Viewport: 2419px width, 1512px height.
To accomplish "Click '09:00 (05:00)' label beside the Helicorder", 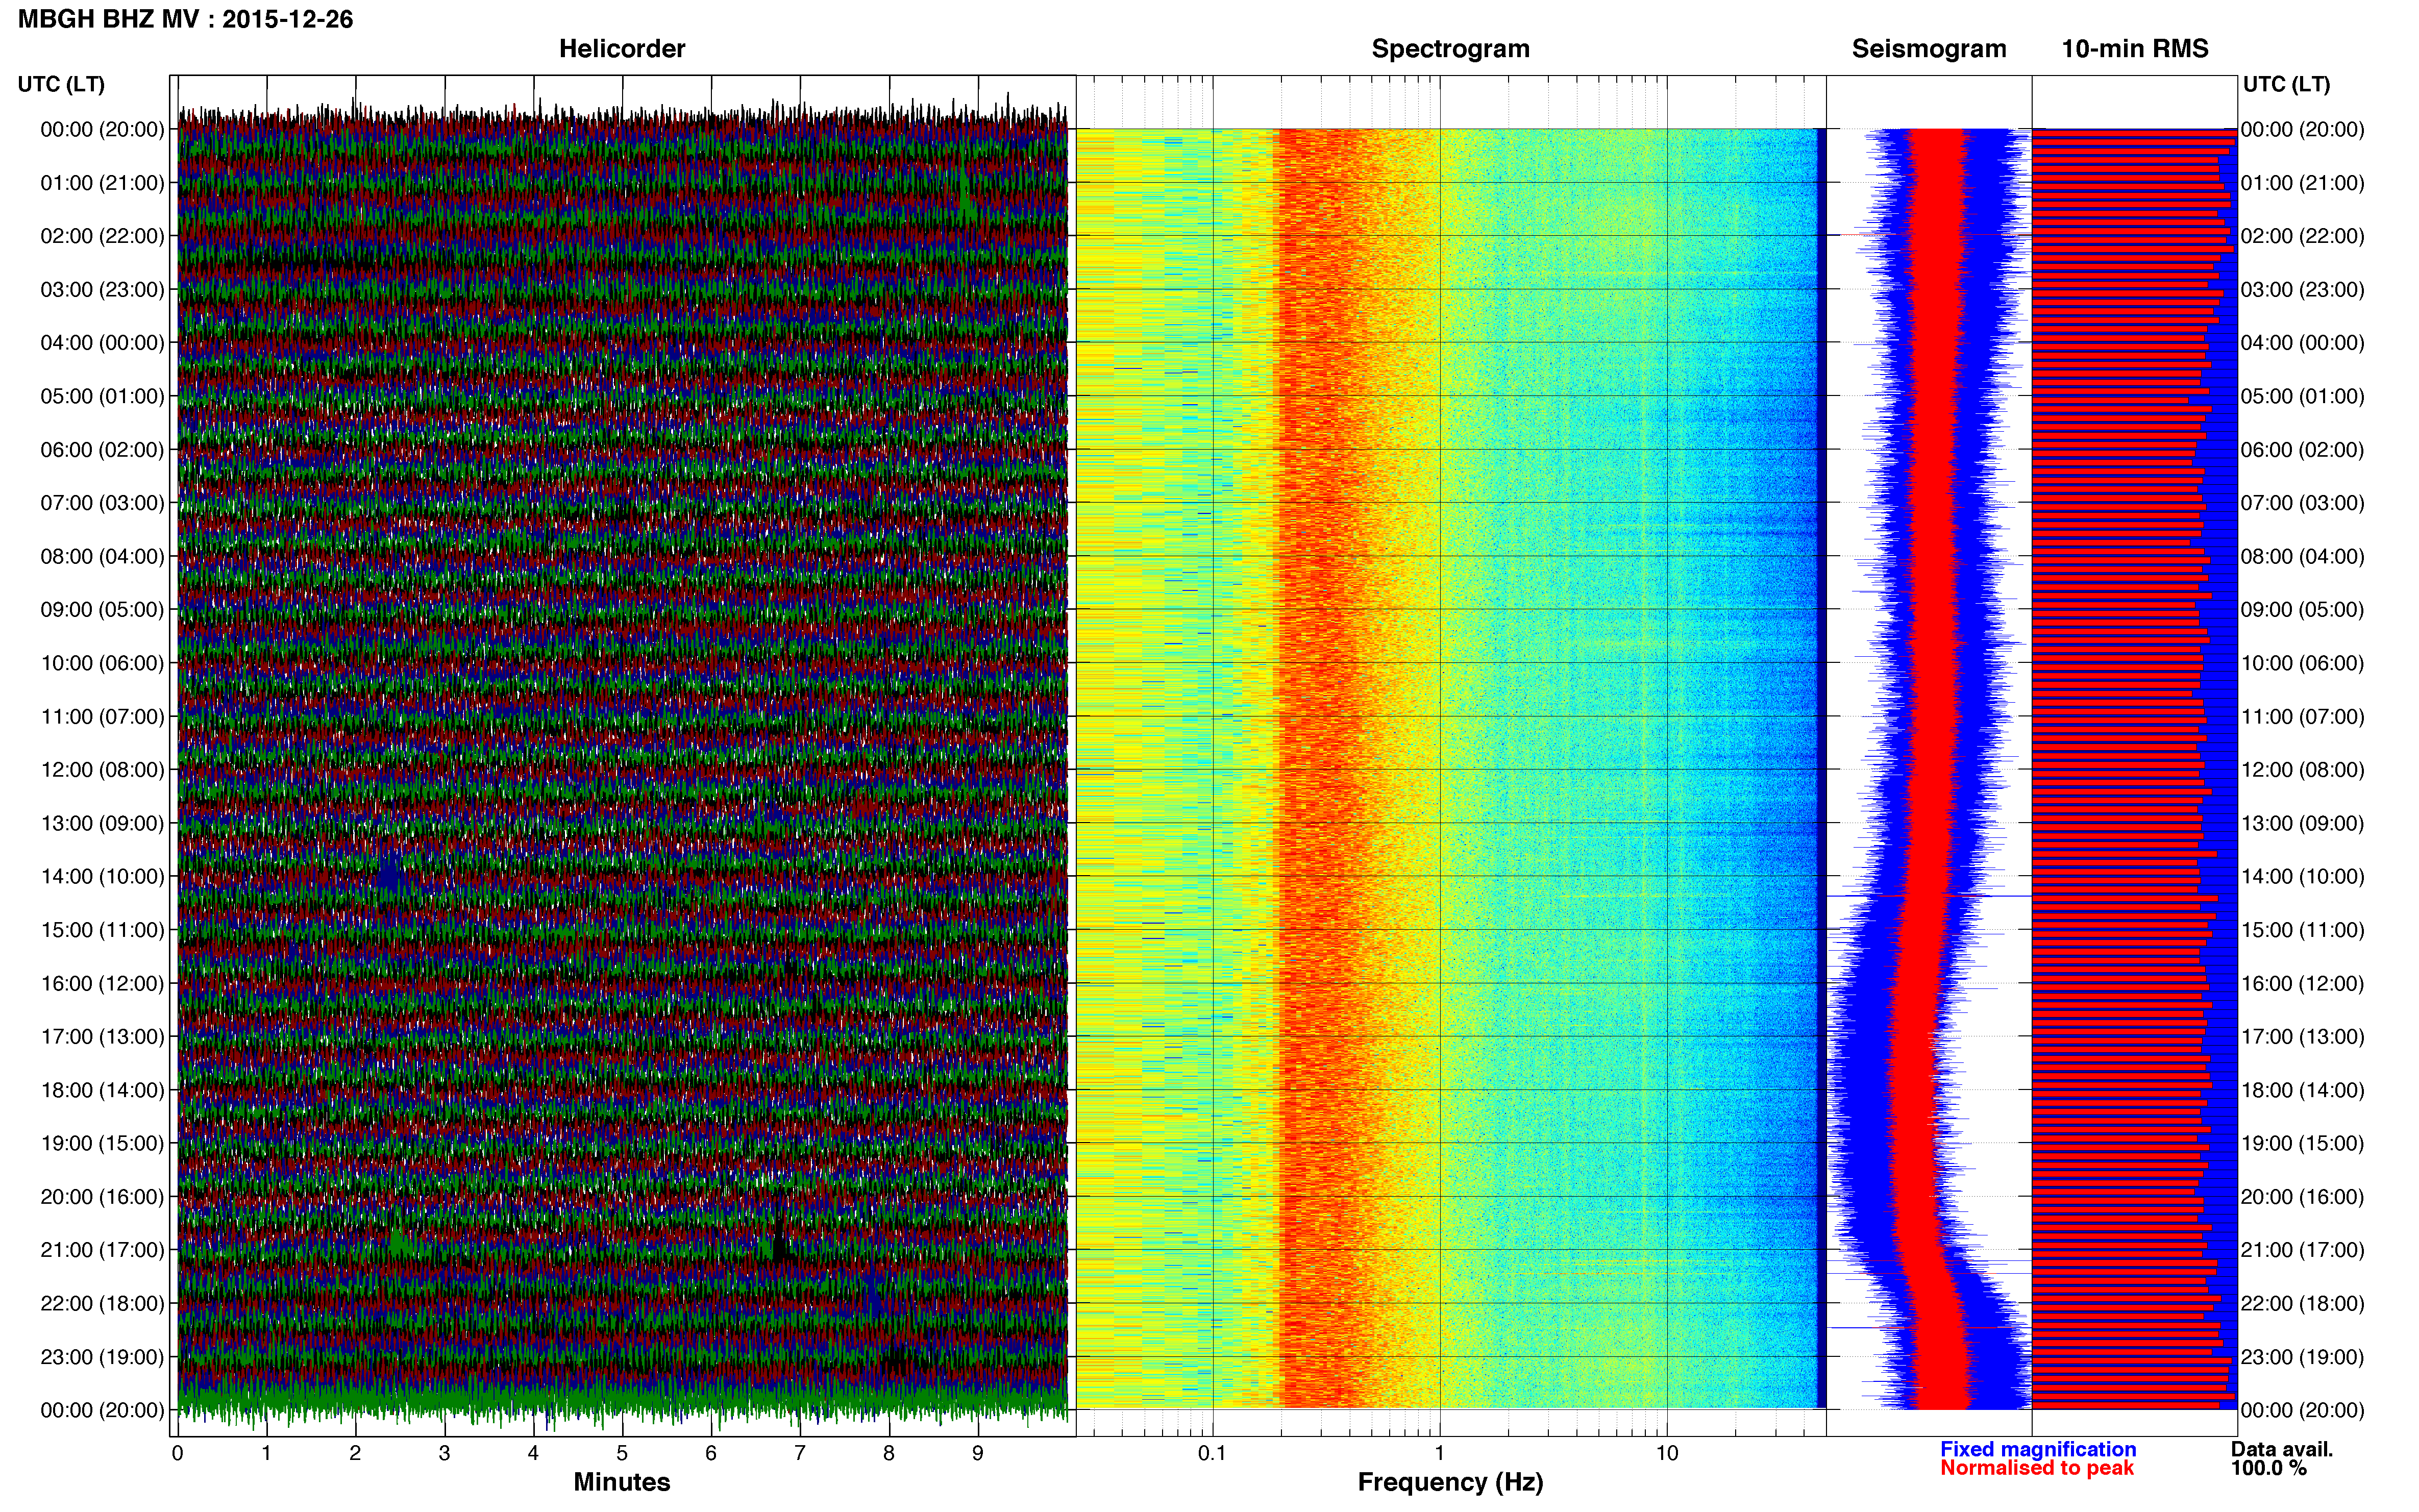I will (102, 610).
